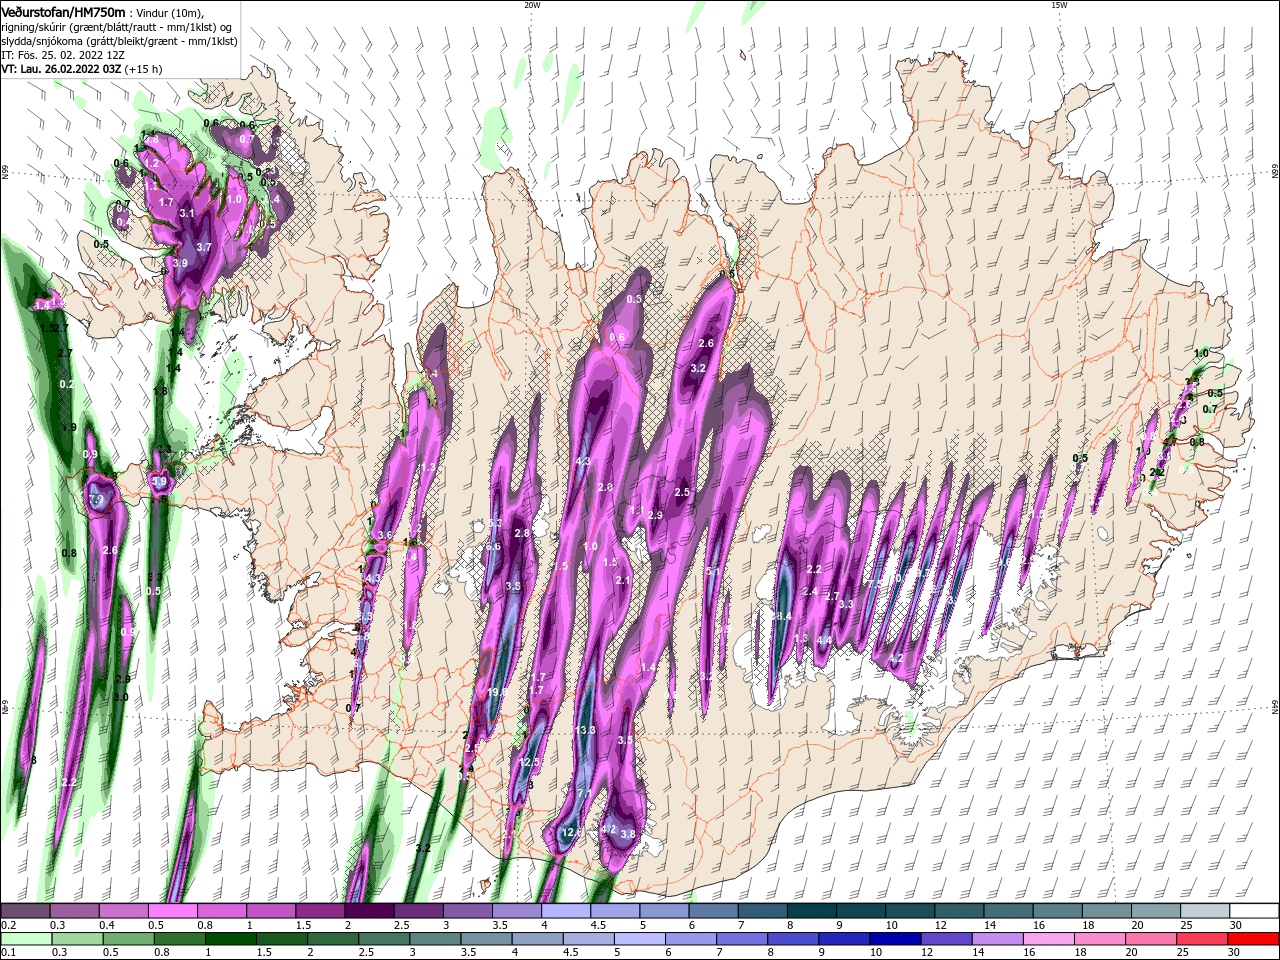This screenshot has height=960, width=1280.
Task: Click the bottom-row legend swatch between 25 and 30
Action: [1203, 939]
